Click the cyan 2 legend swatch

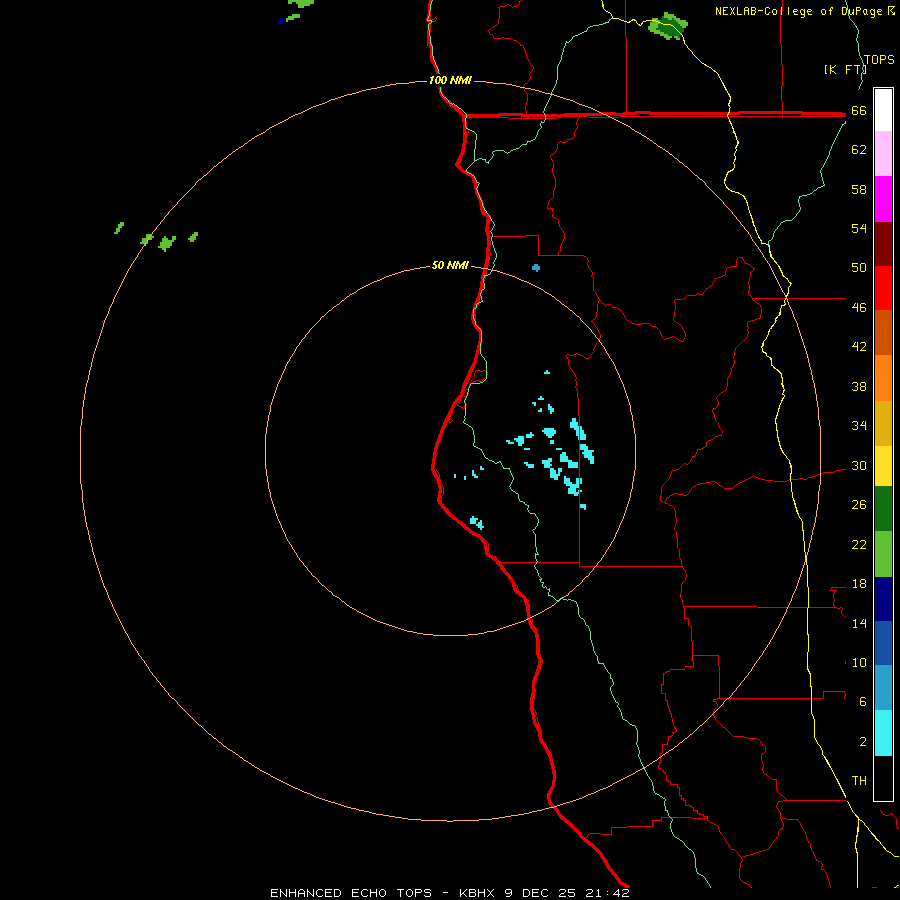[x=883, y=733]
